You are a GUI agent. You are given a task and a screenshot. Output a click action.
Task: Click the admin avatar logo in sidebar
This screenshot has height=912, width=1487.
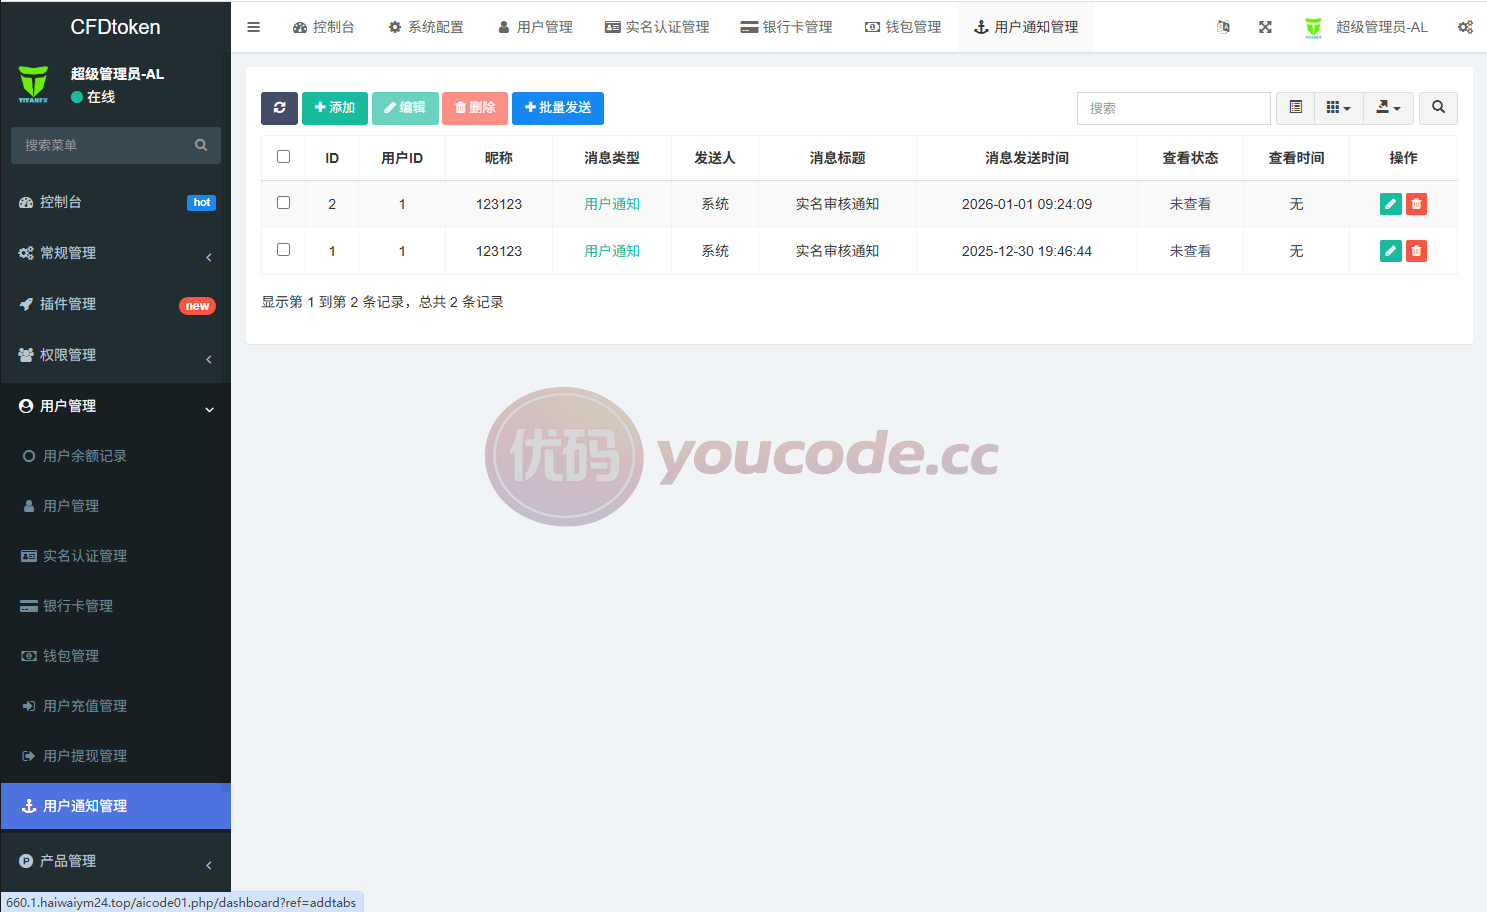[33, 84]
